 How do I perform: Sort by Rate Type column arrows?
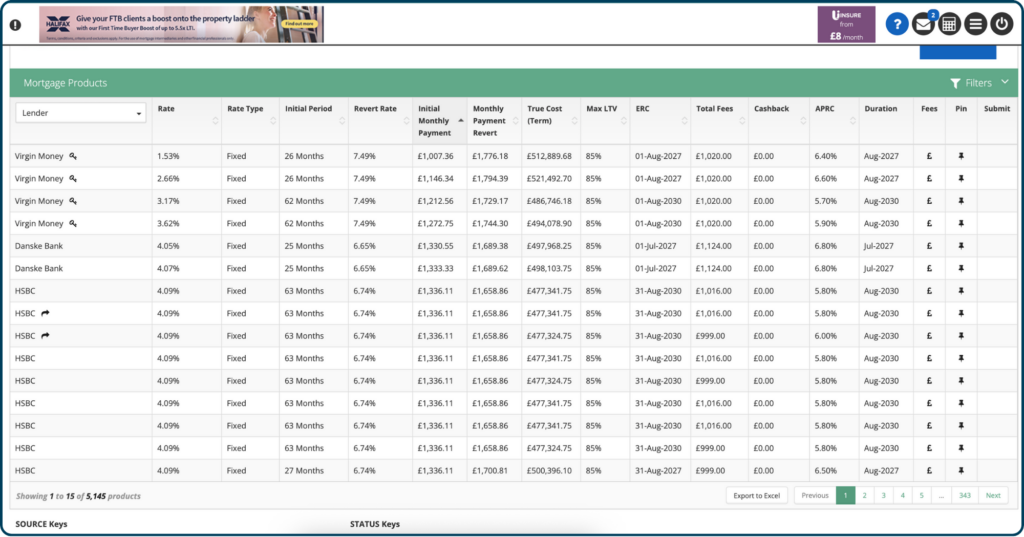coord(273,121)
